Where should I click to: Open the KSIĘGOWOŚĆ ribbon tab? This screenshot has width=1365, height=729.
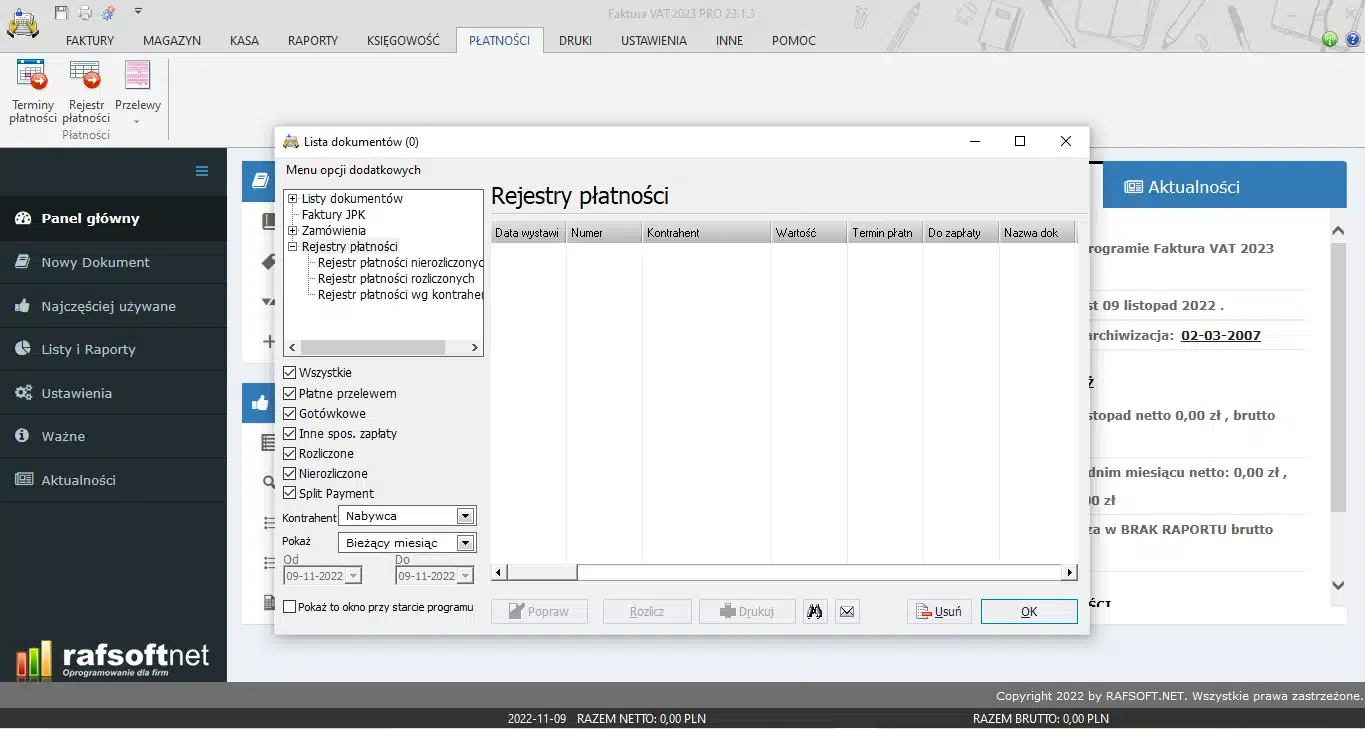404,40
